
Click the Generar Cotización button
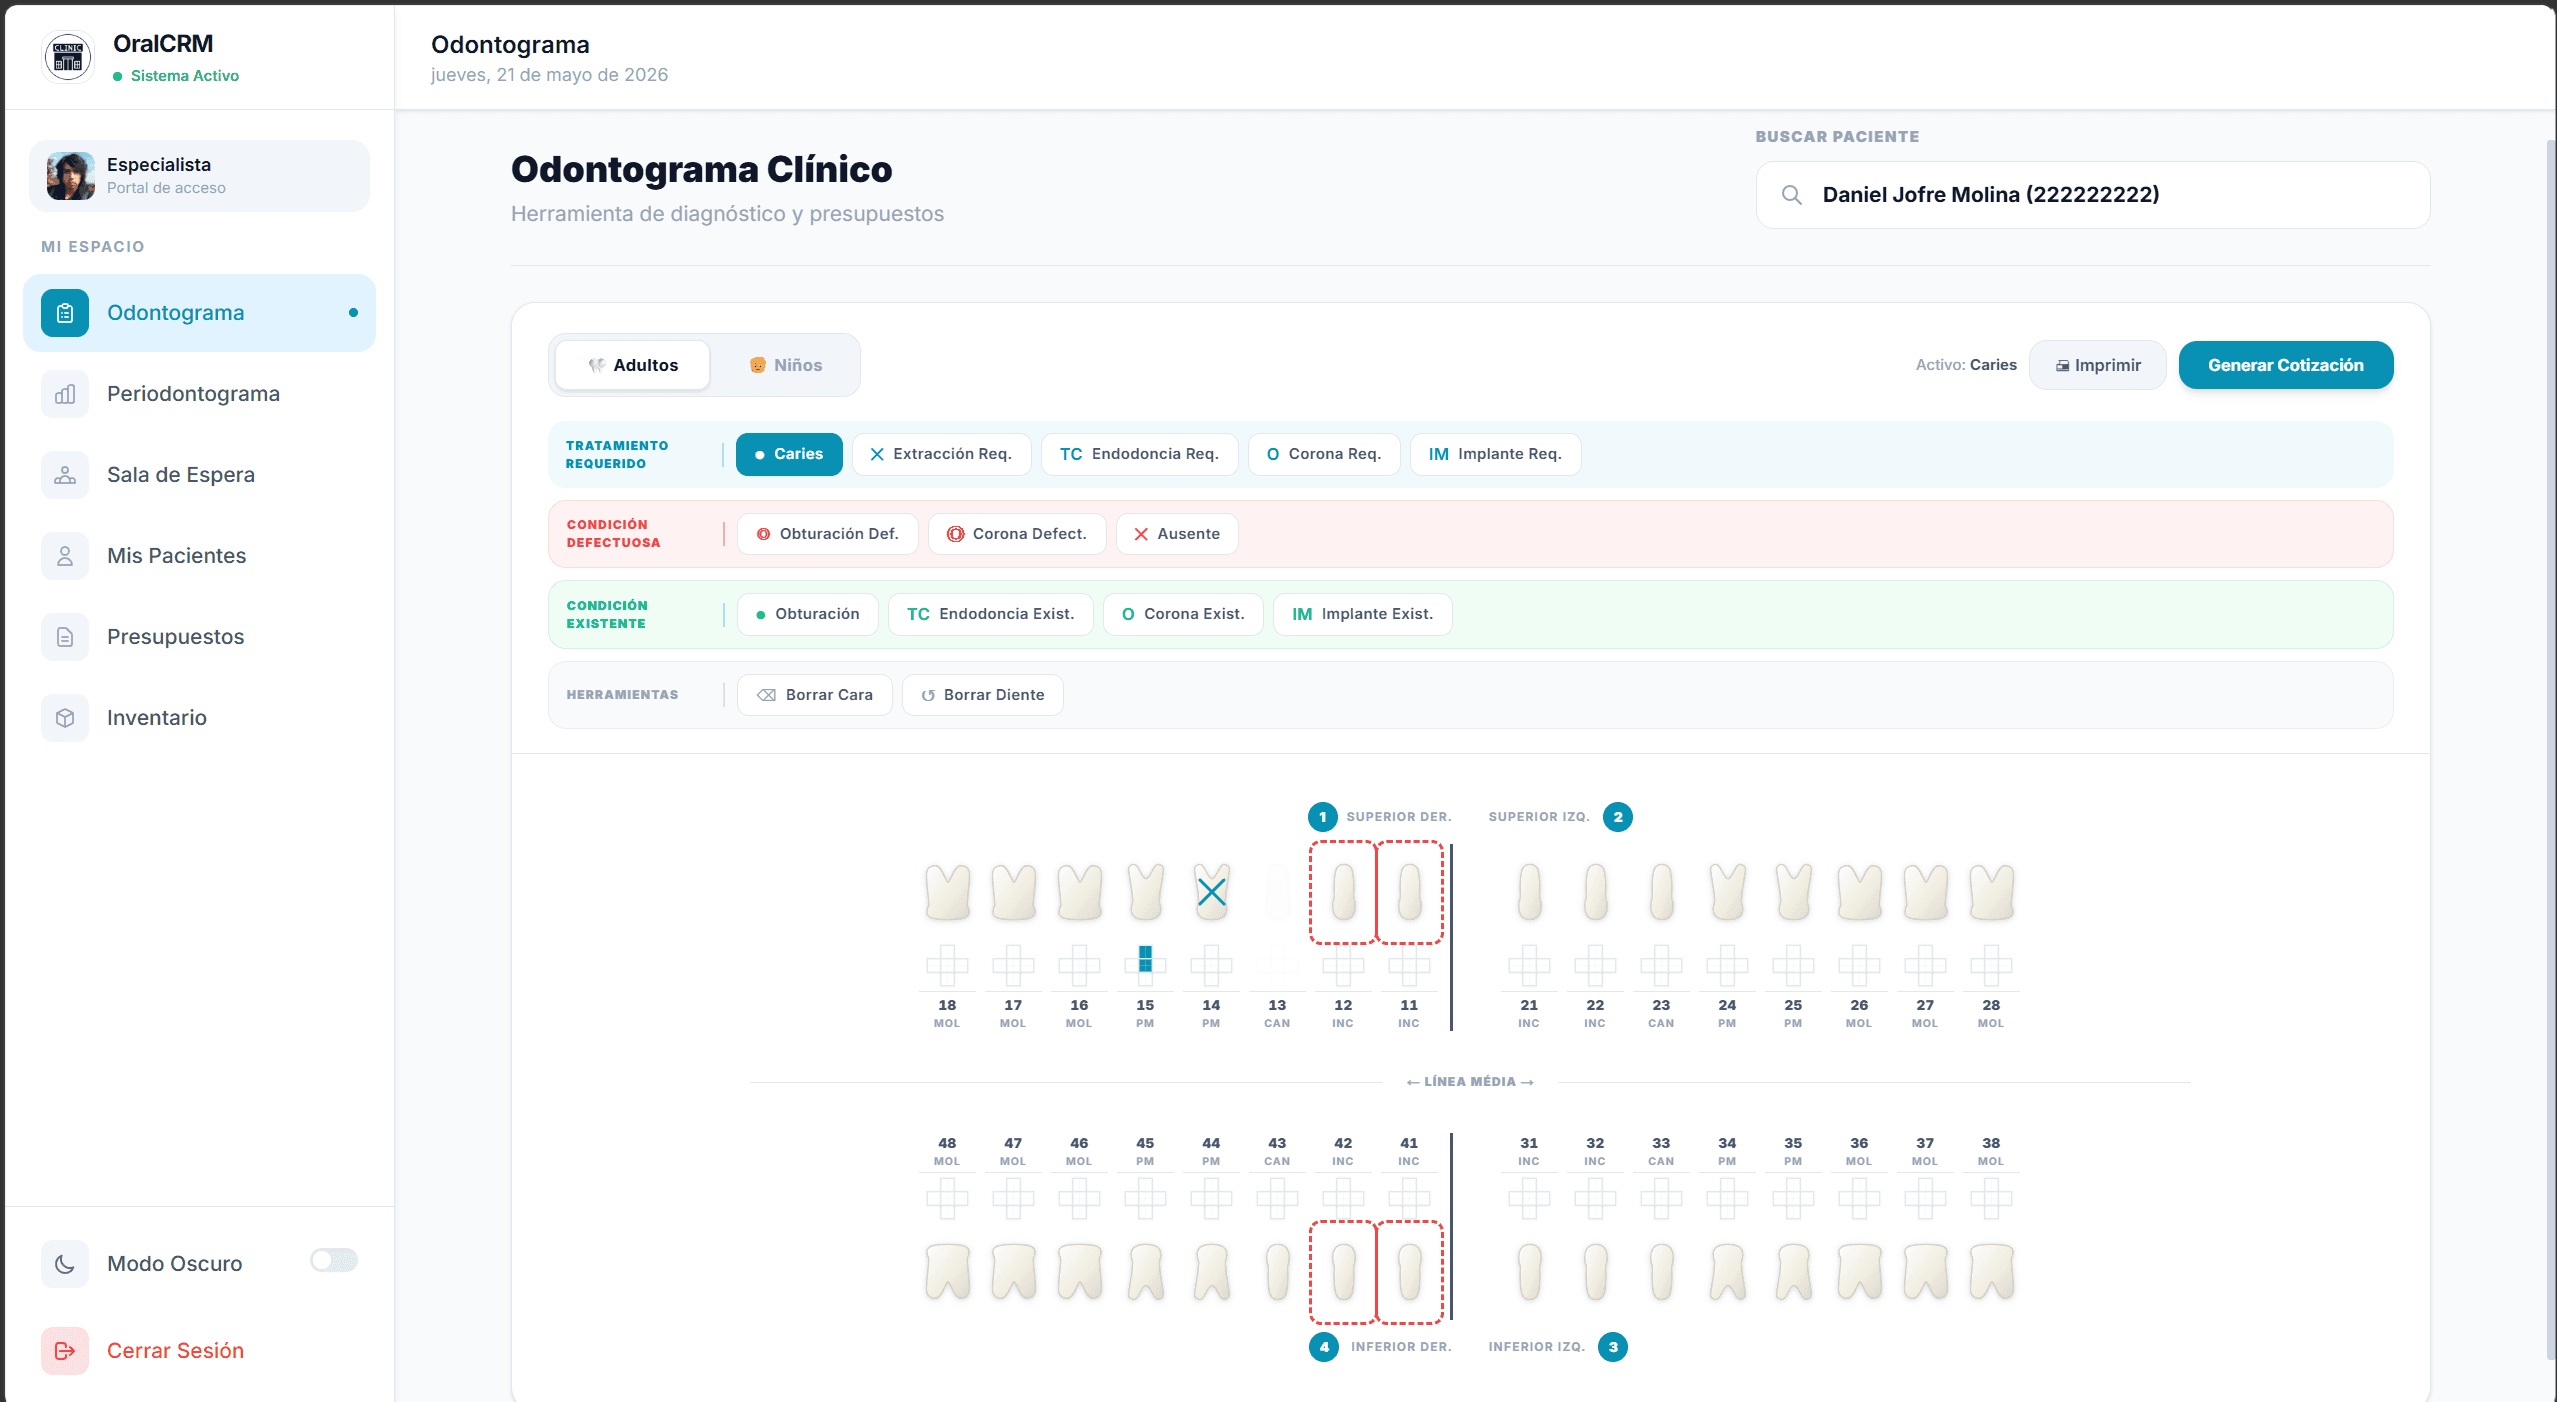2286,365
